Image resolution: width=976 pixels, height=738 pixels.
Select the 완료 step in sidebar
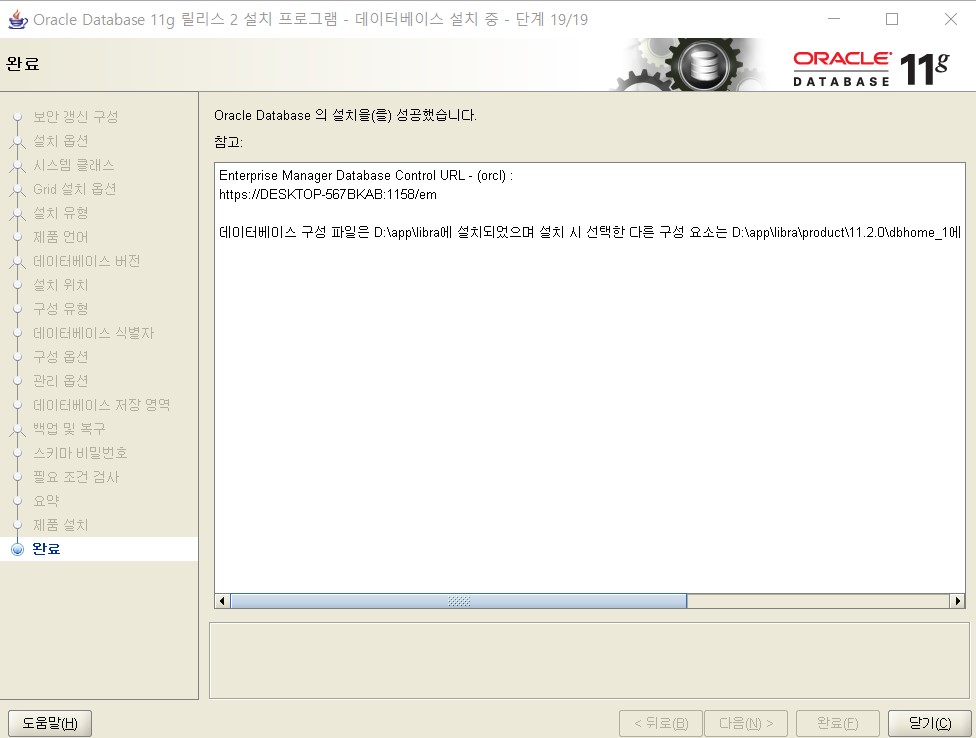coord(46,549)
